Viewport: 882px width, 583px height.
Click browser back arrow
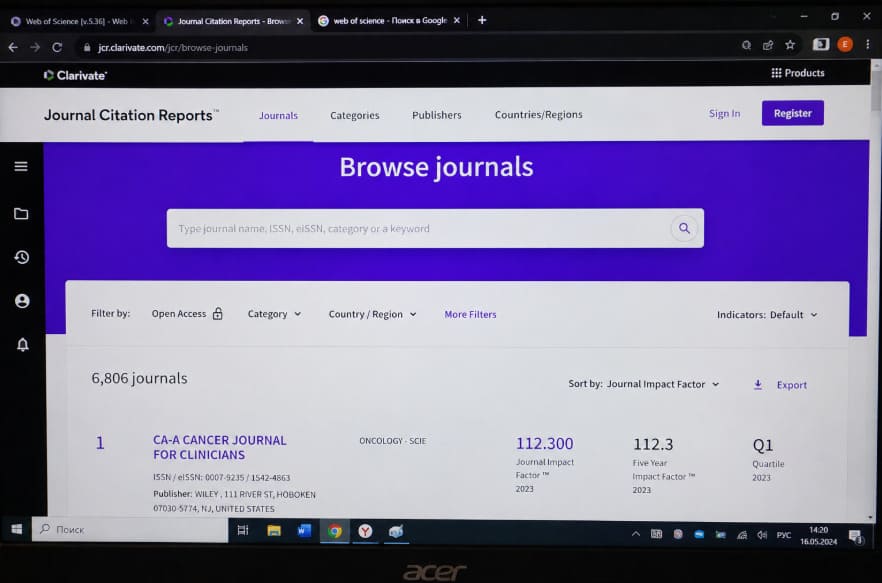pos(14,47)
